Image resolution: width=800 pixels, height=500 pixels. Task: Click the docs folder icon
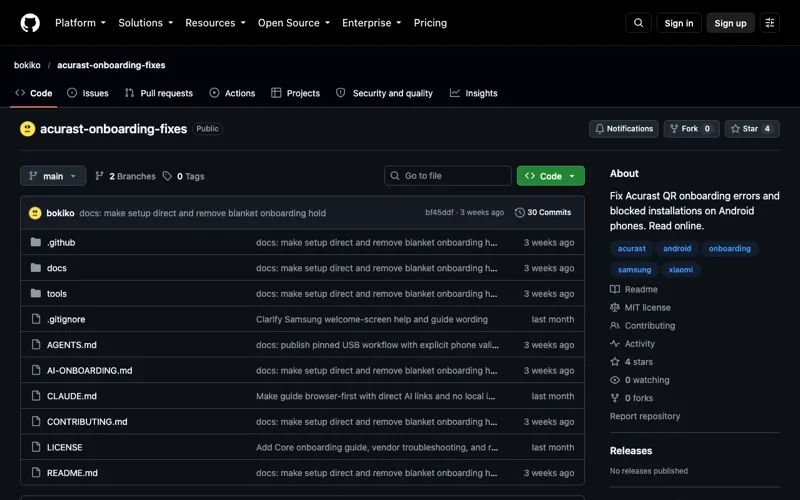pos(36,268)
